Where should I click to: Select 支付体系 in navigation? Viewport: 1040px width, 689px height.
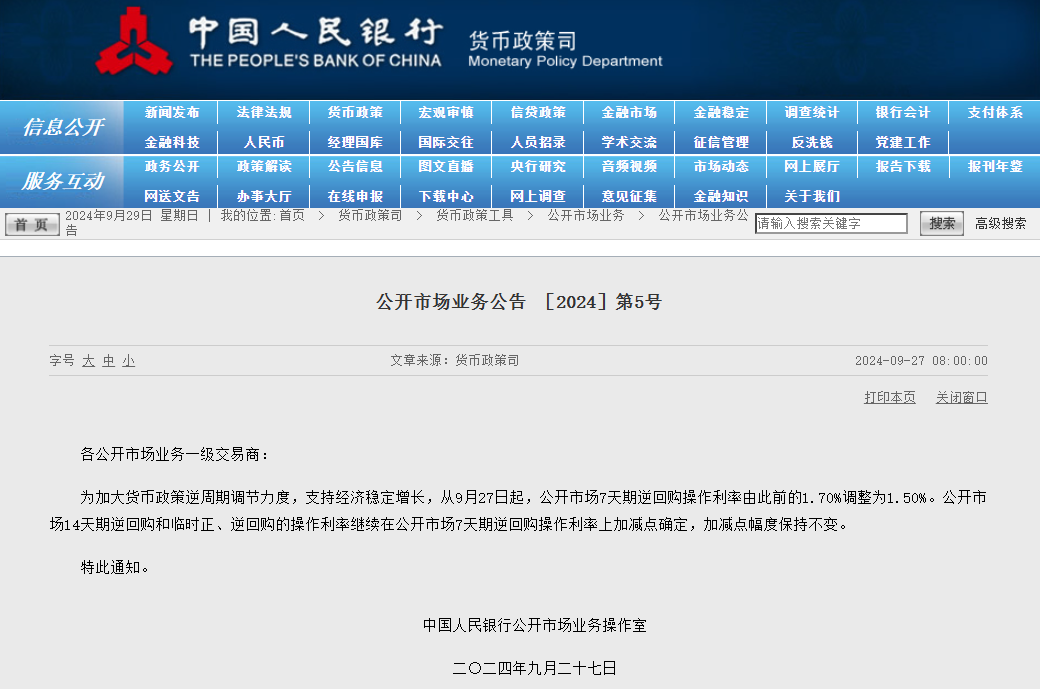click(995, 113)
